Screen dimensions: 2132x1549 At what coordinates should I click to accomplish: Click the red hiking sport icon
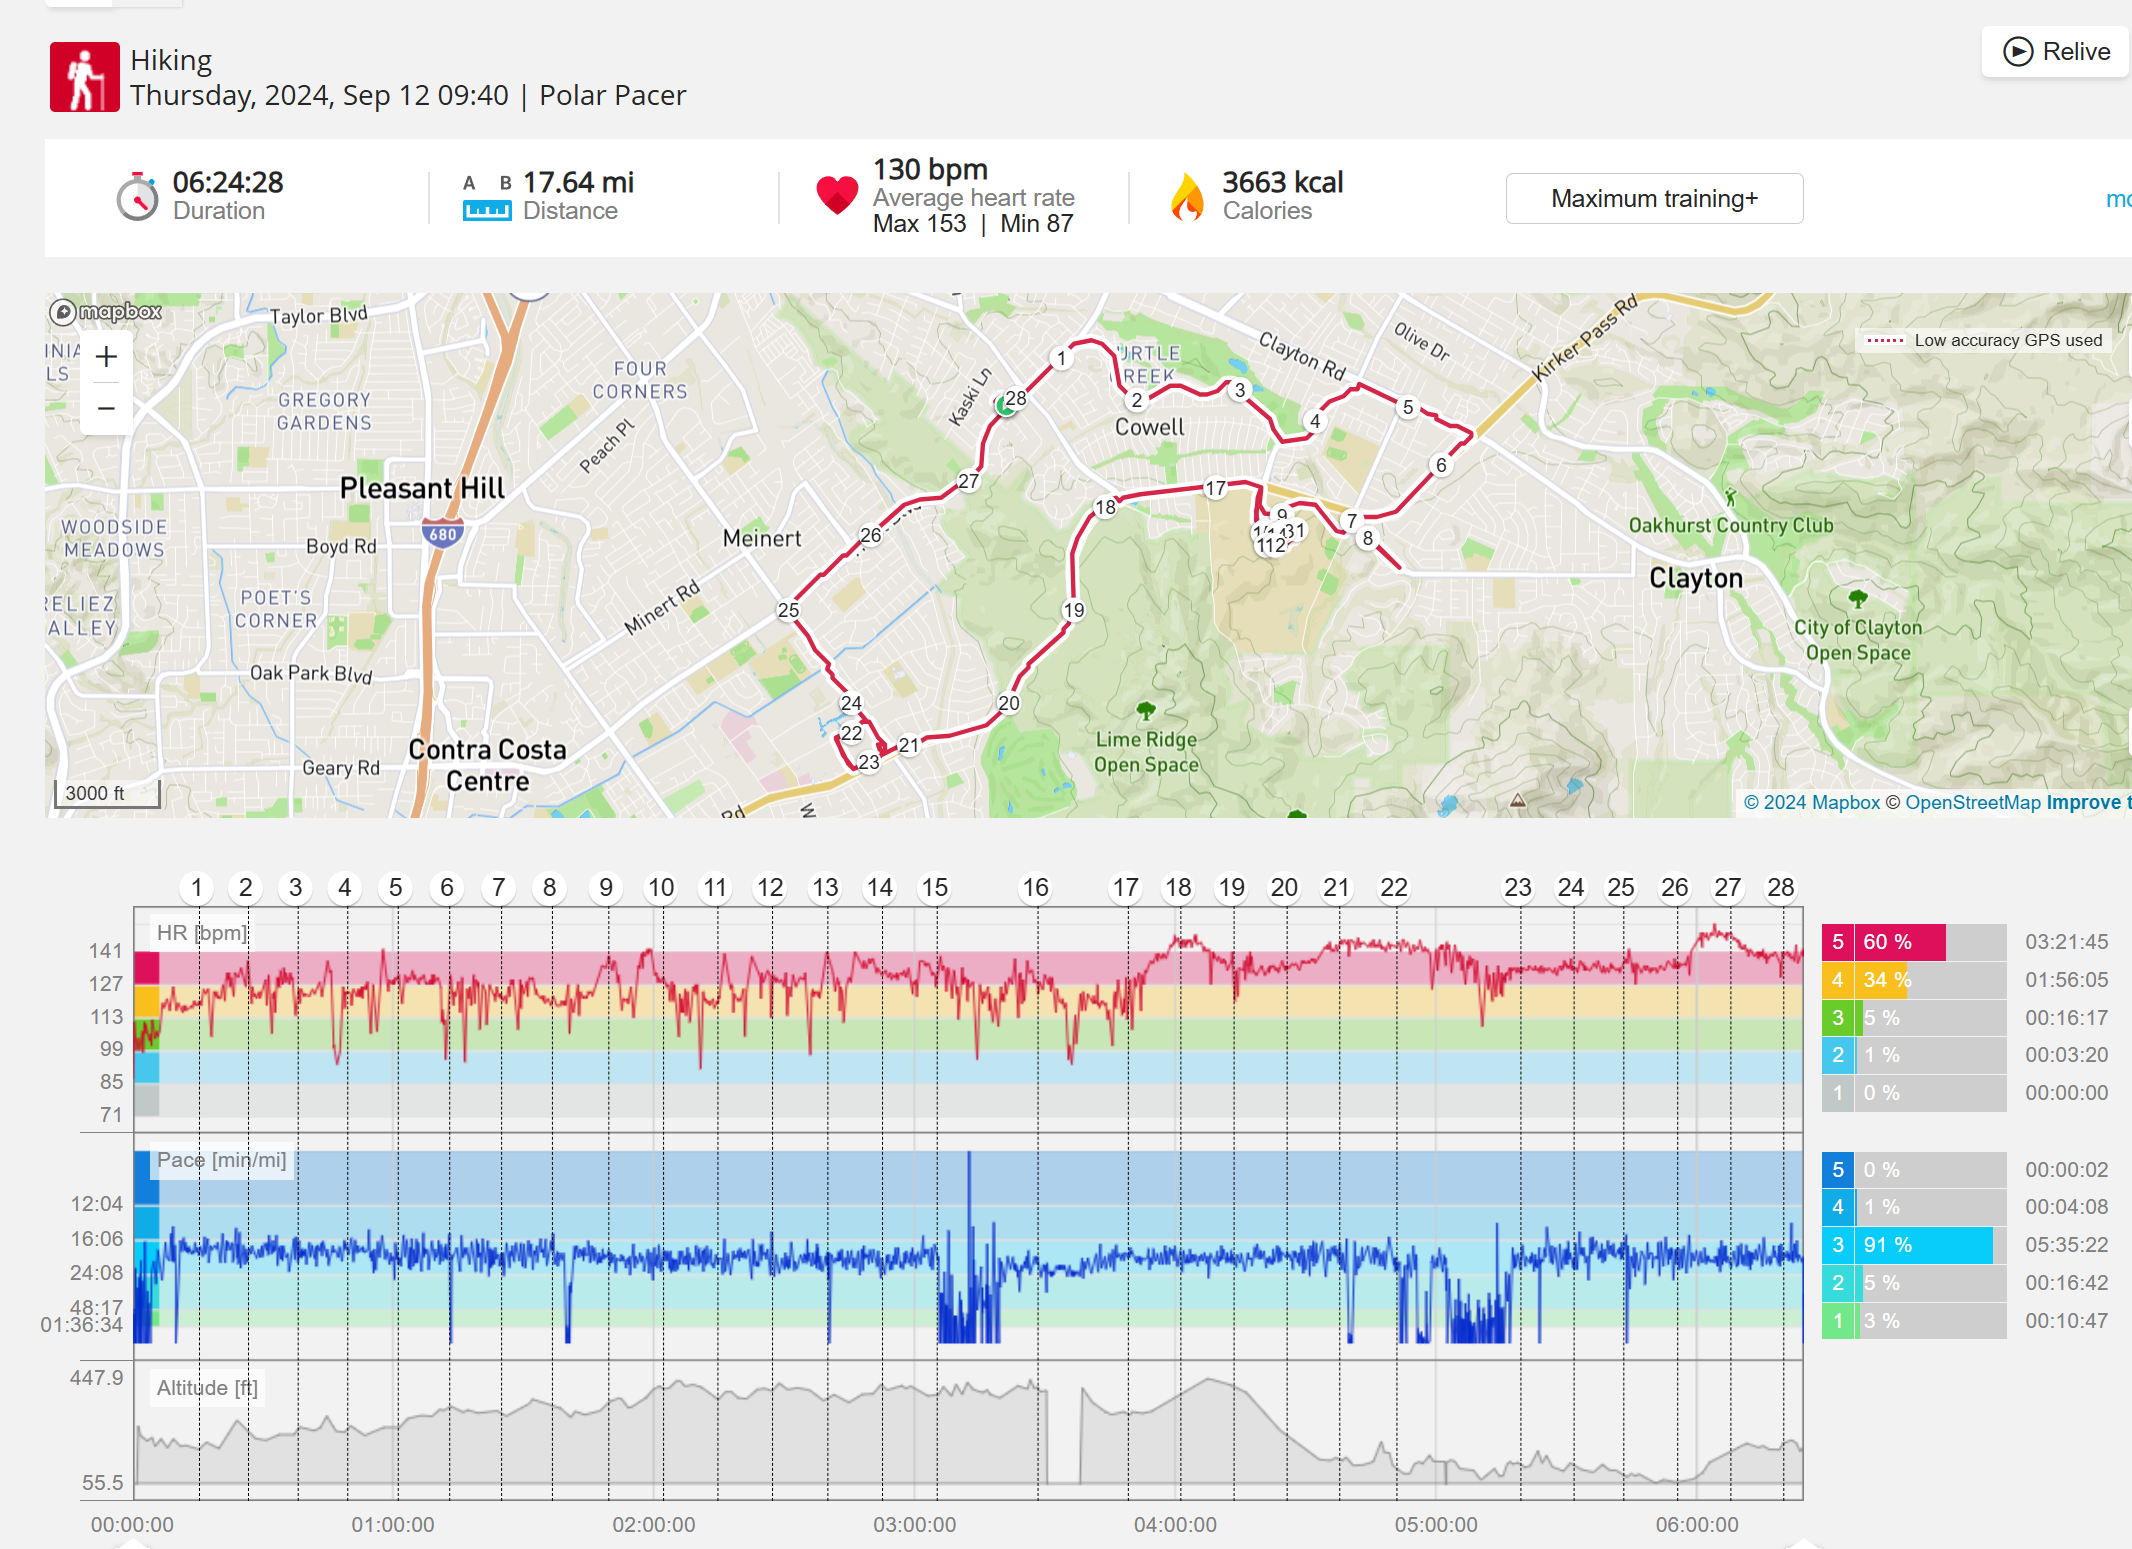(85, 77)
